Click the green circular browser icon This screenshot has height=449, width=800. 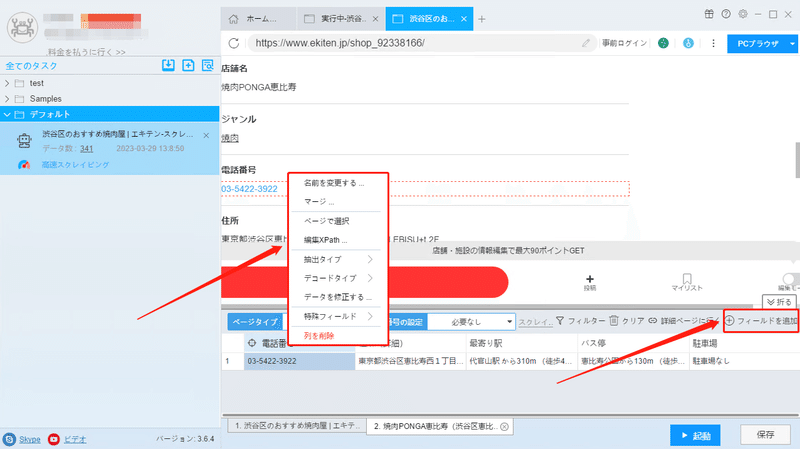click(x=663, y=43)
